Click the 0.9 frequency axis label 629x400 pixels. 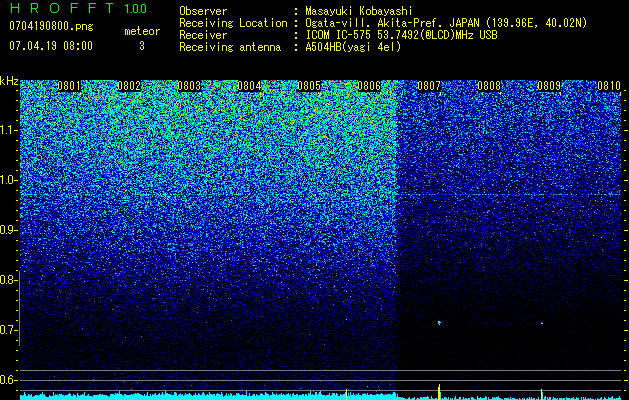click(7, 230)
